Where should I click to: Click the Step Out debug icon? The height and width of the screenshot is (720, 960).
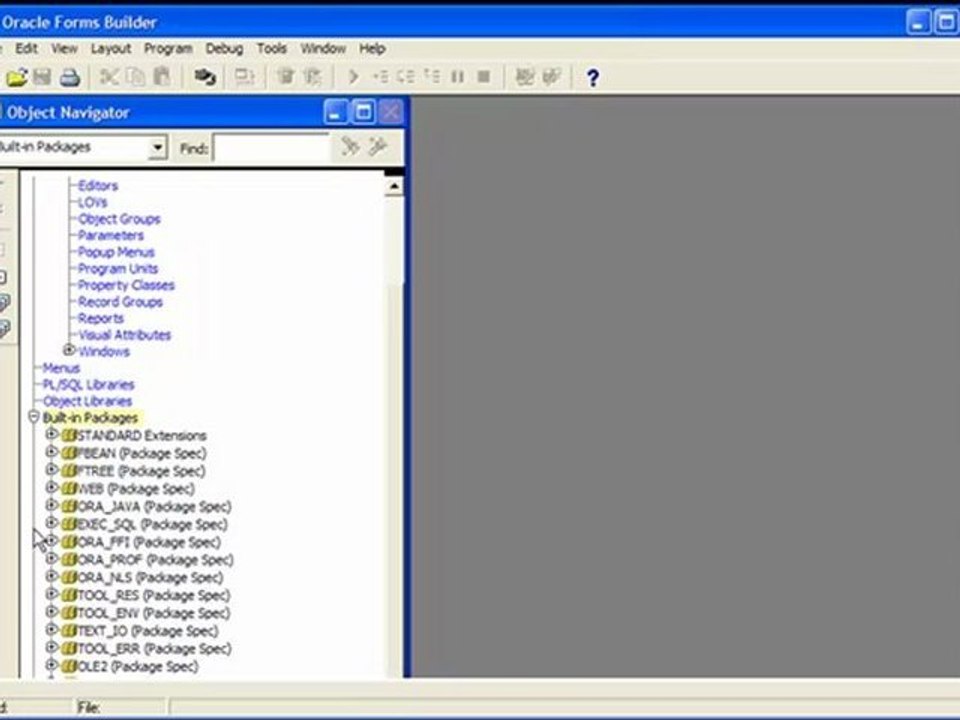432,77
